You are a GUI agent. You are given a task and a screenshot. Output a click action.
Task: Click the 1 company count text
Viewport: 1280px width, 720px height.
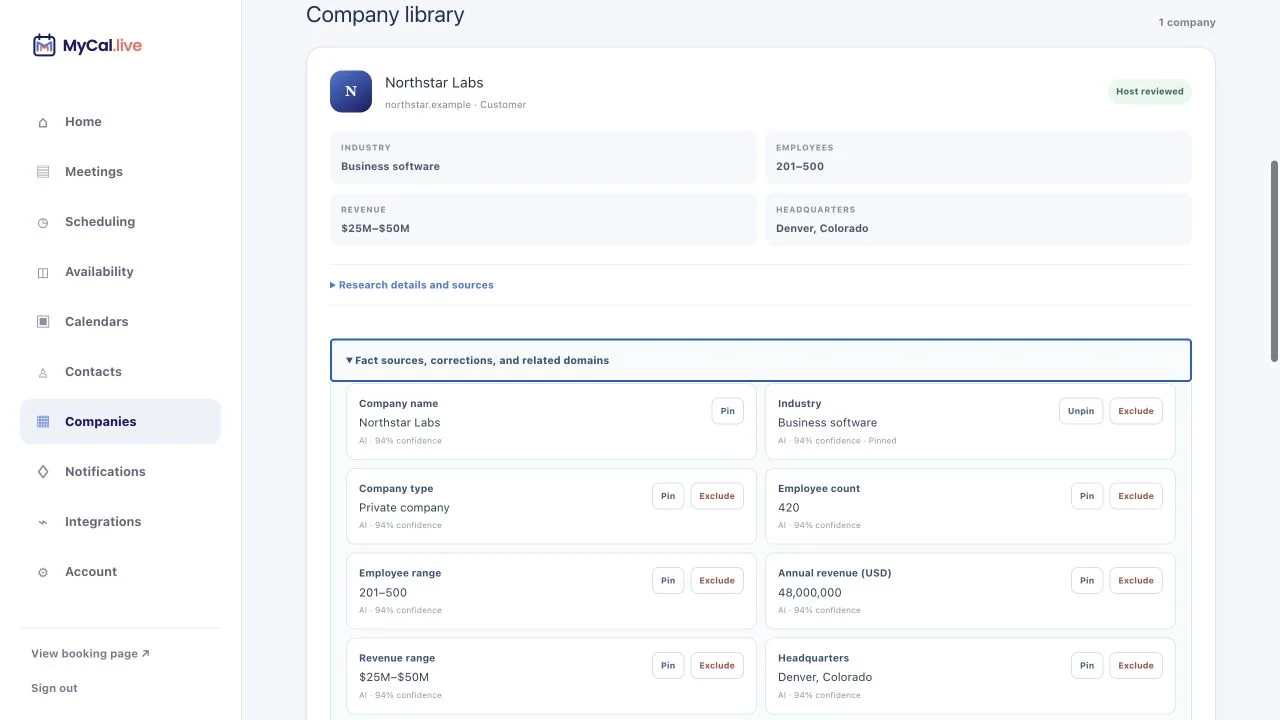tap(1187, 22)
